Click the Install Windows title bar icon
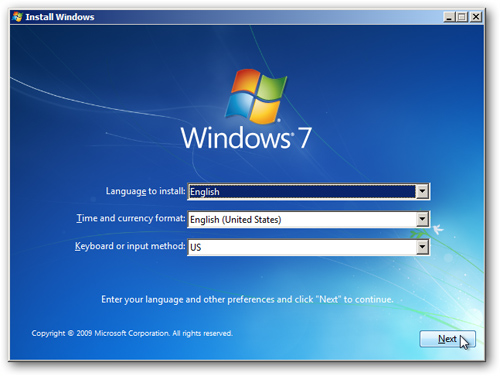500x376 pixels. coord(17,17)
